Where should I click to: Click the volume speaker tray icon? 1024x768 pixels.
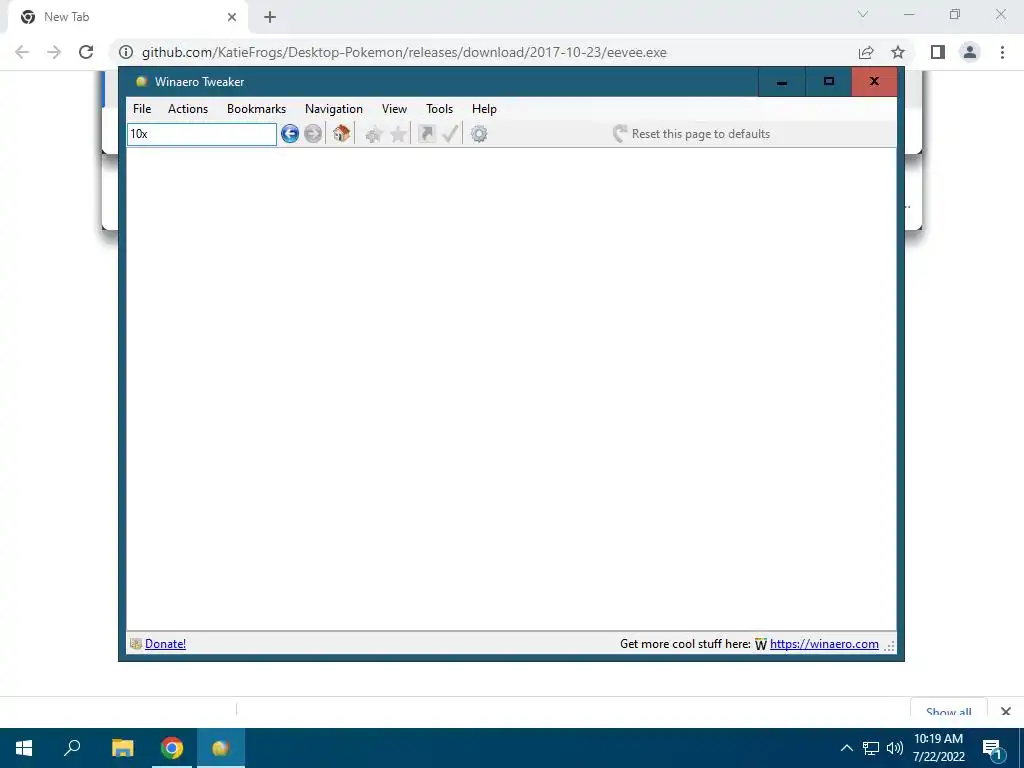[x=895, y=748]
